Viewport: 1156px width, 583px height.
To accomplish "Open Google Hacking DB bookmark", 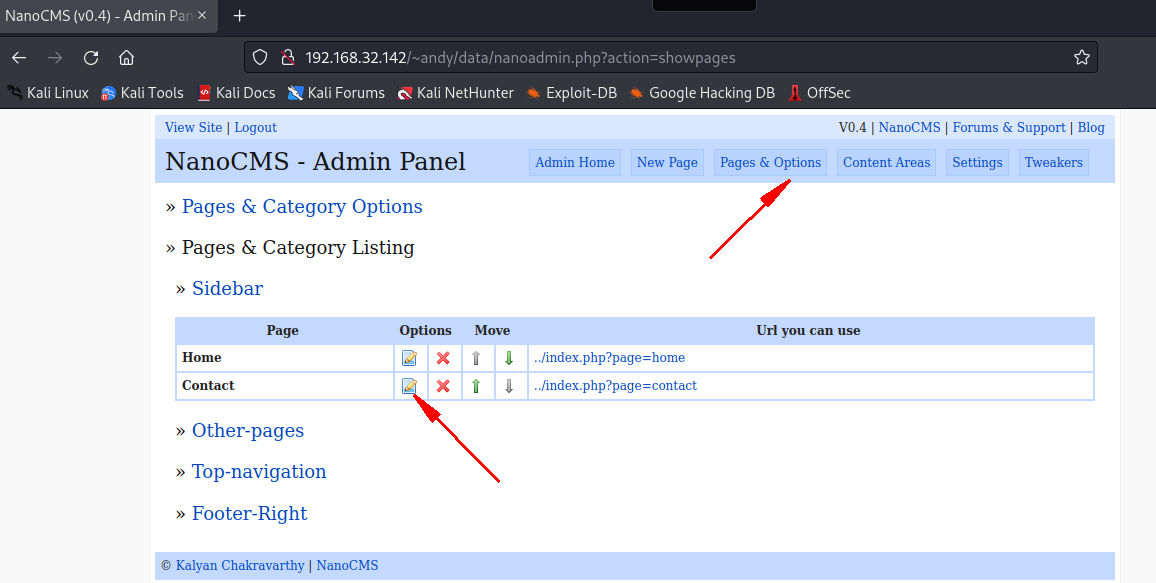I will (x=702, y=93).
